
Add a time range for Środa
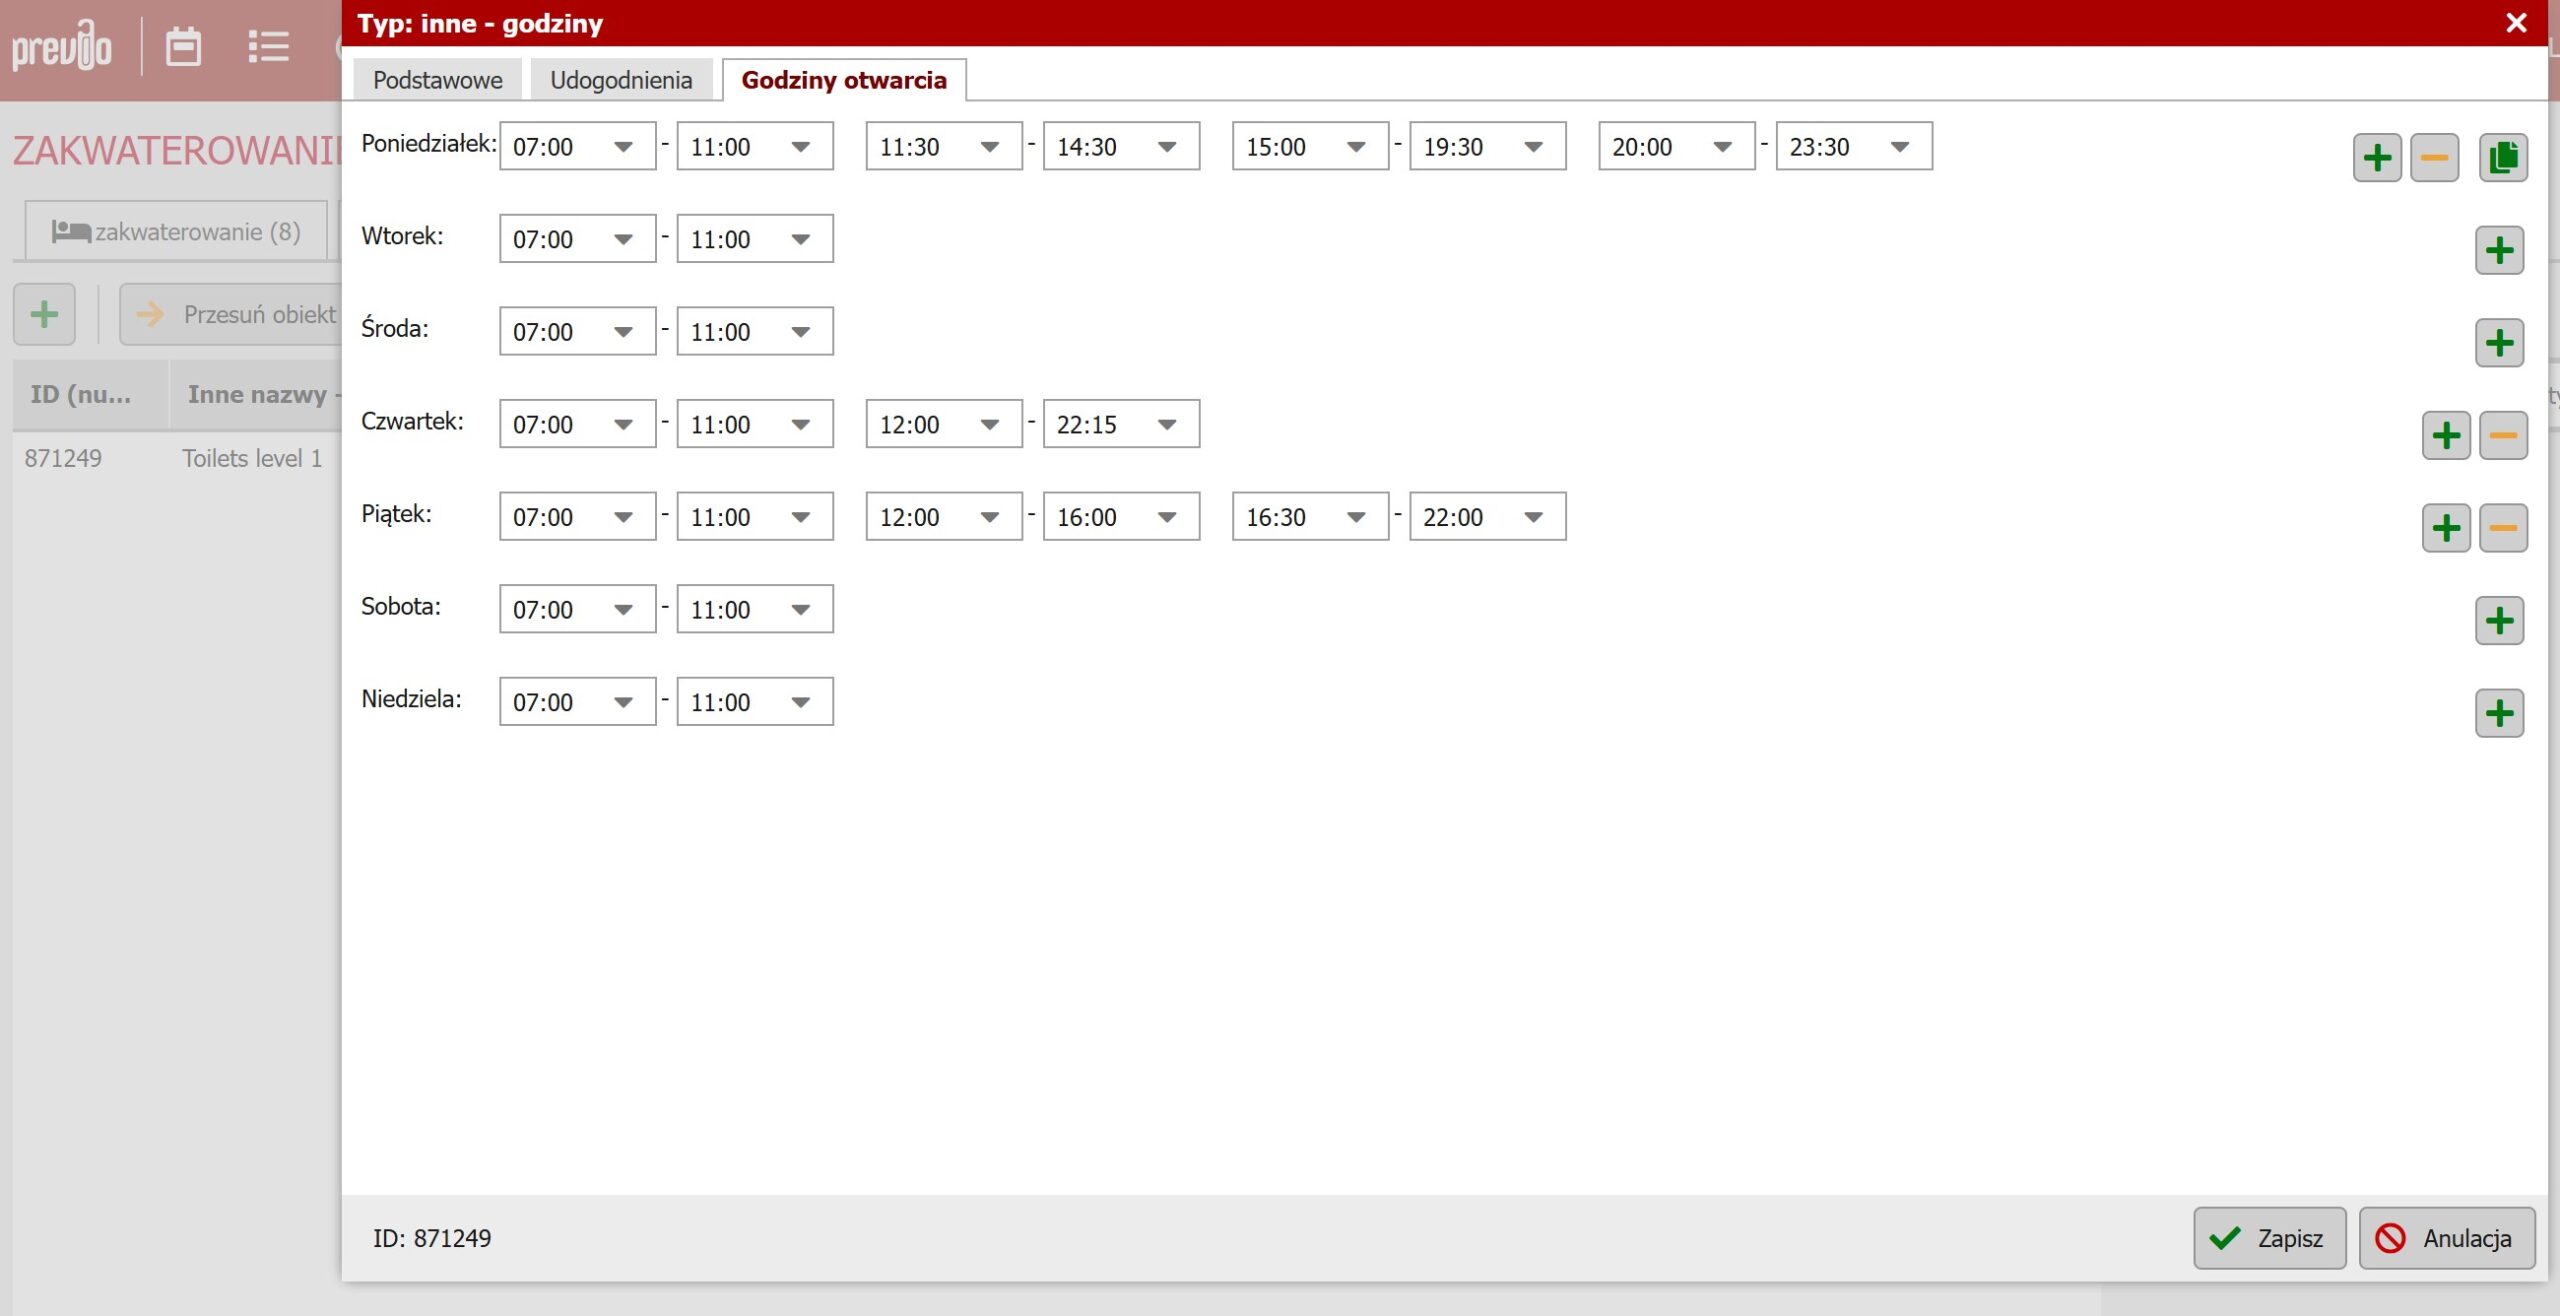tap(2498, 343)
